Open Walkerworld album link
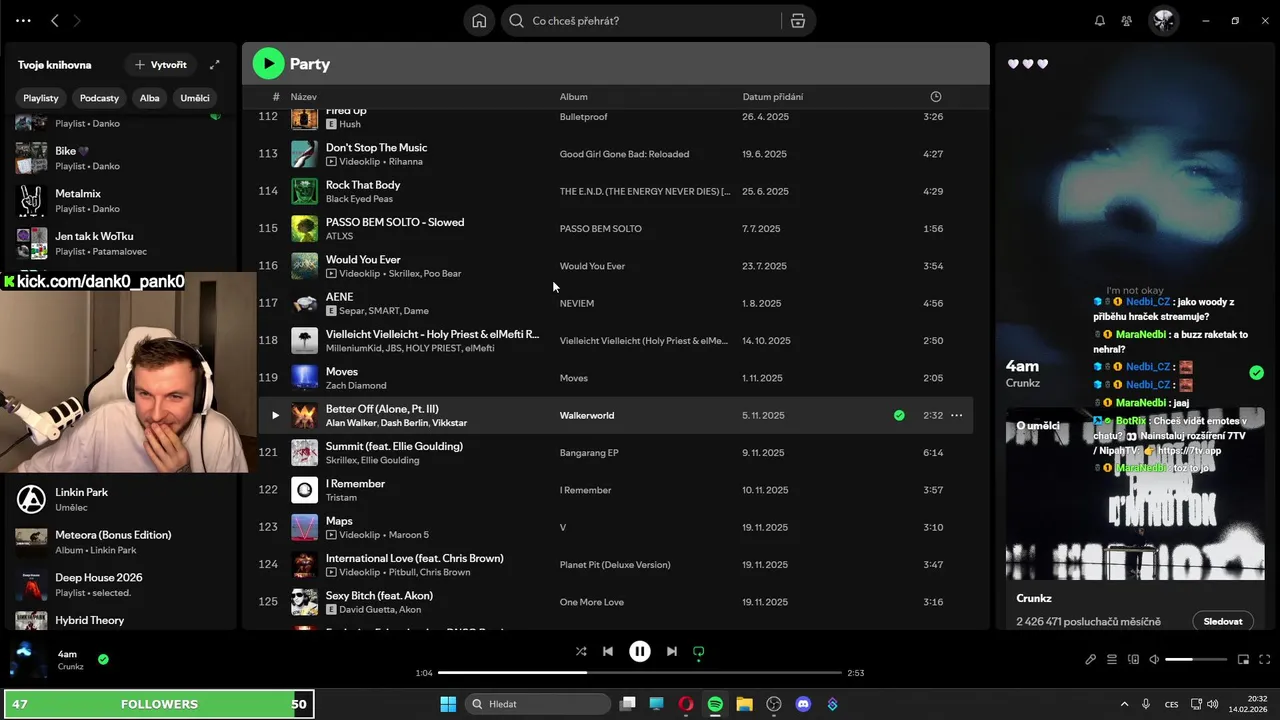The width and height of the screenshot is (1280, 720). point(587,415)
